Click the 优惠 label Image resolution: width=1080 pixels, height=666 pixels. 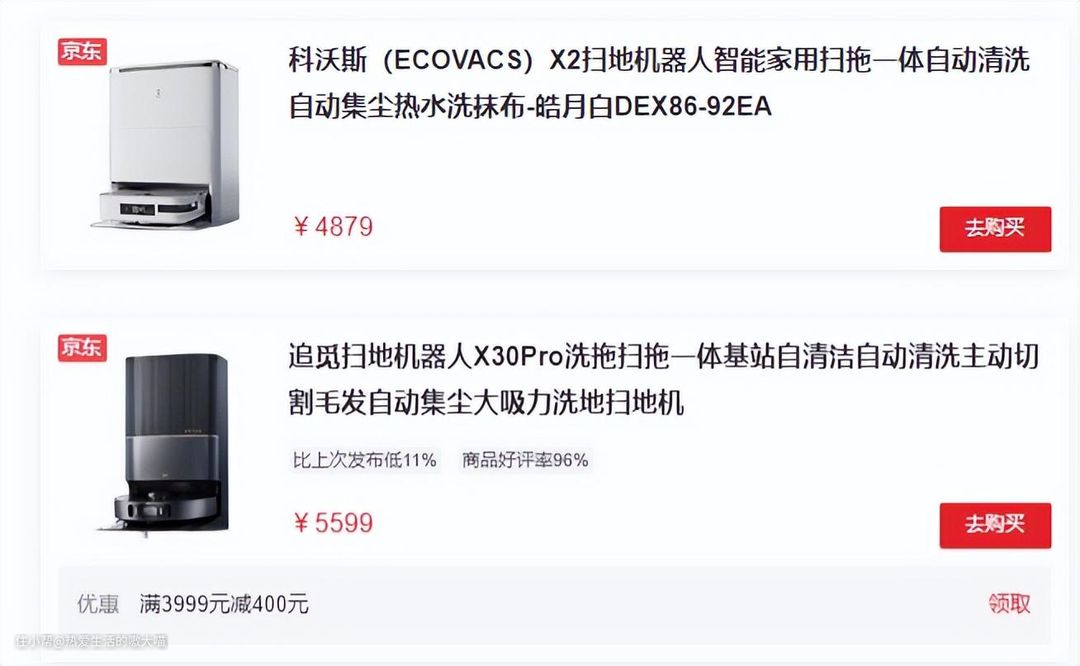click(x=98, y=604)
